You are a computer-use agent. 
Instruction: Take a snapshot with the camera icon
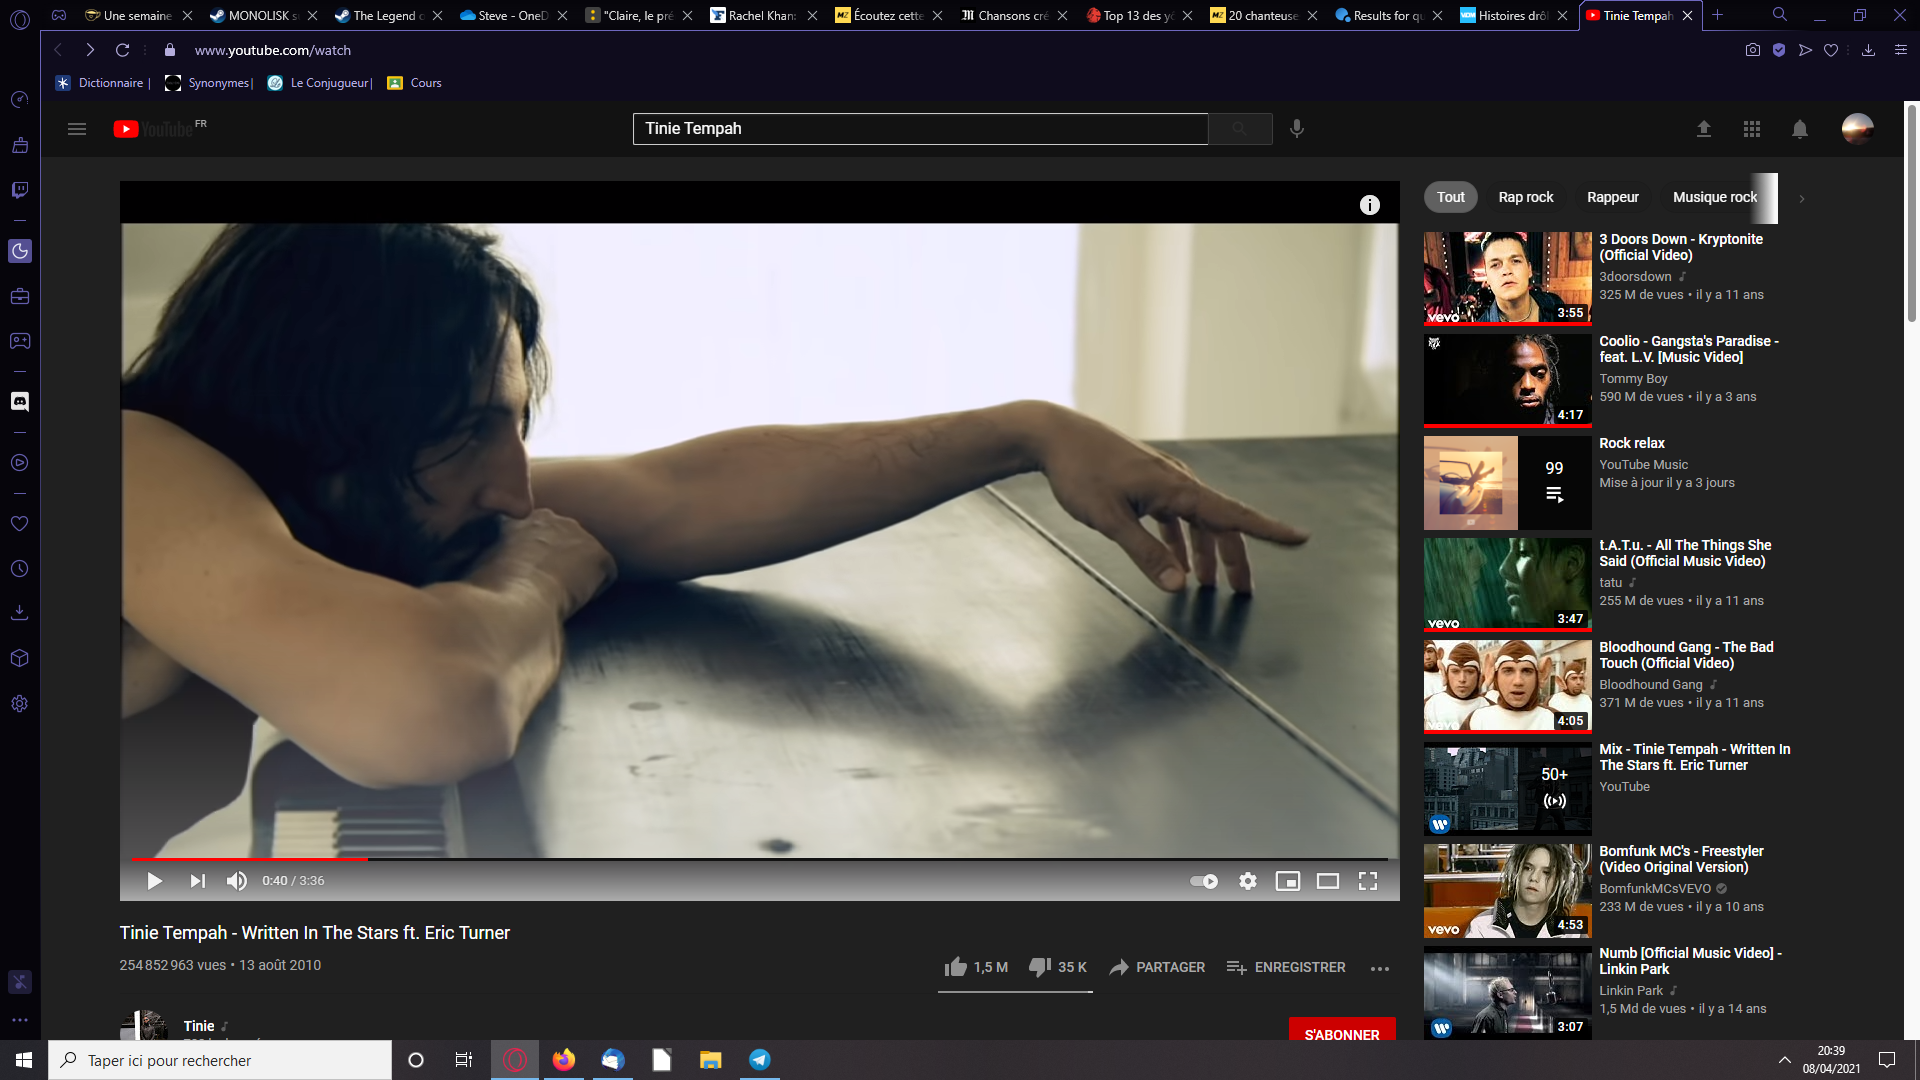pyautogui.click(x=1753, y=50)
